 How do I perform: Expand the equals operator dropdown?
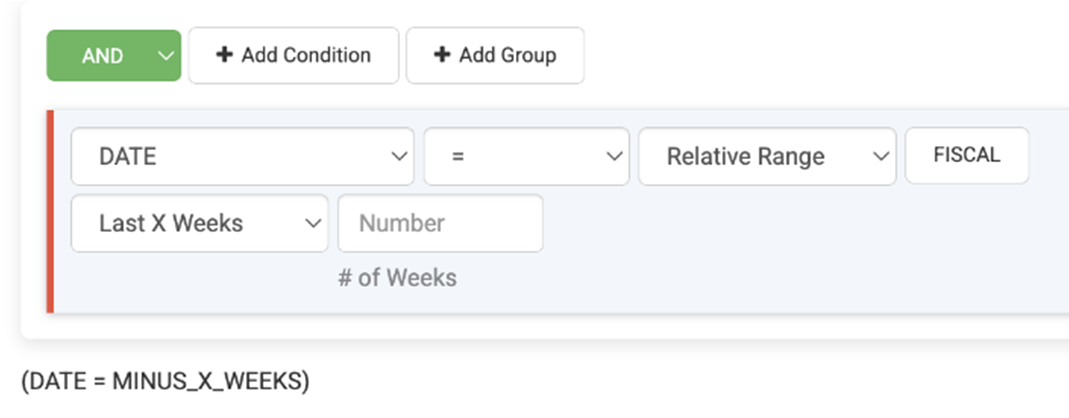pos(526,157)
